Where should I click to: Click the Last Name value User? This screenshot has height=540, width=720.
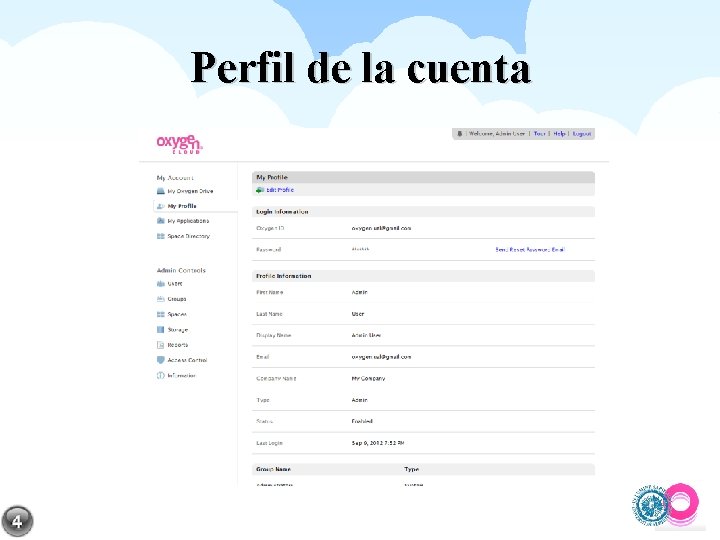(x=358, y=314)
